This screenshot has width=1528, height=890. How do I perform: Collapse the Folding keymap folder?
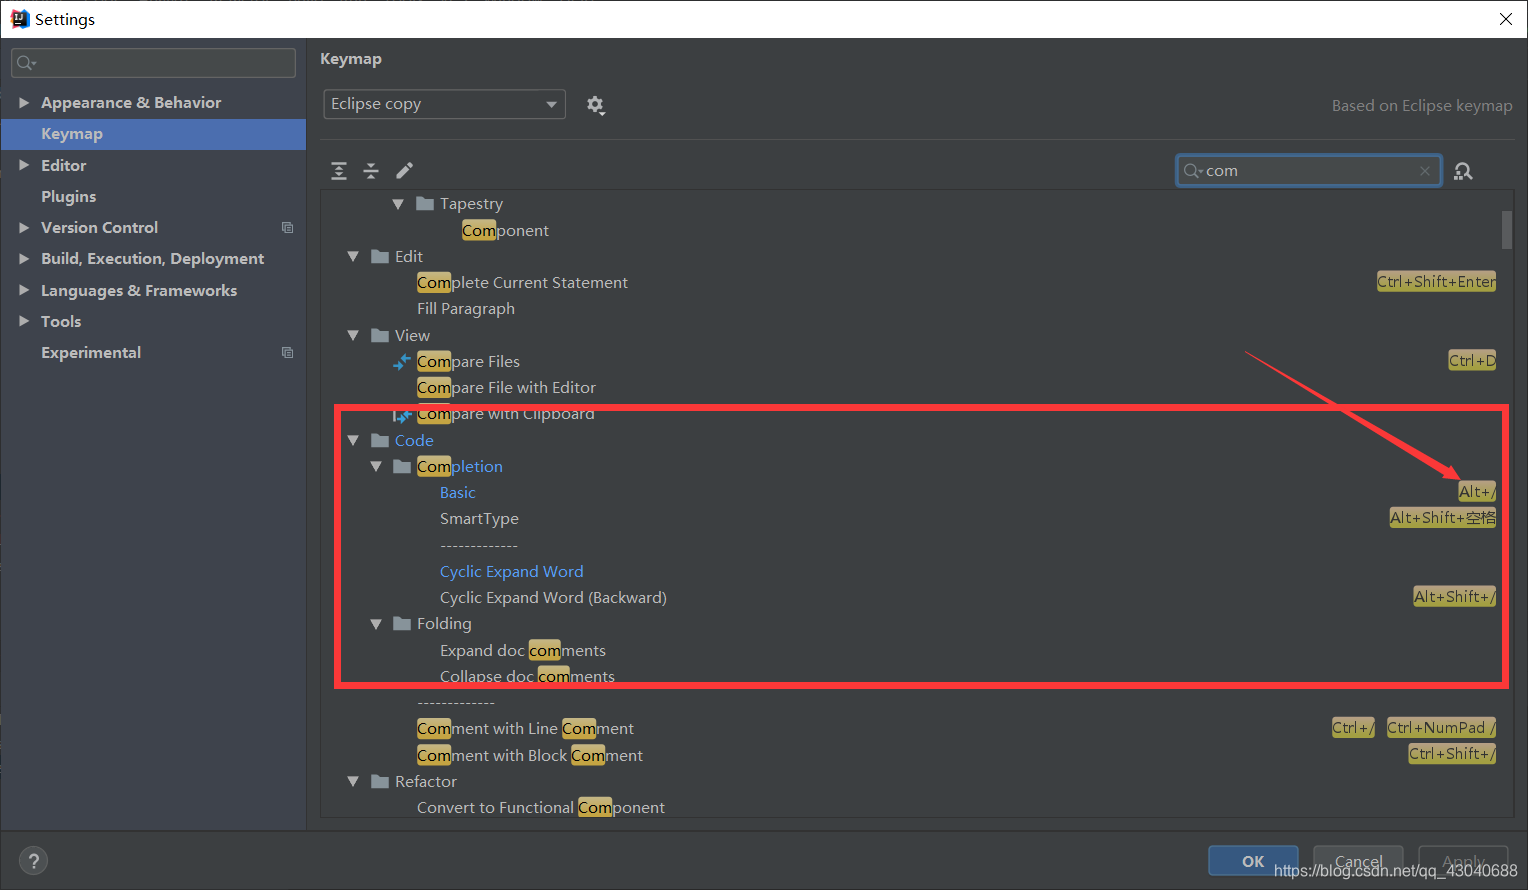click(376, 624)
